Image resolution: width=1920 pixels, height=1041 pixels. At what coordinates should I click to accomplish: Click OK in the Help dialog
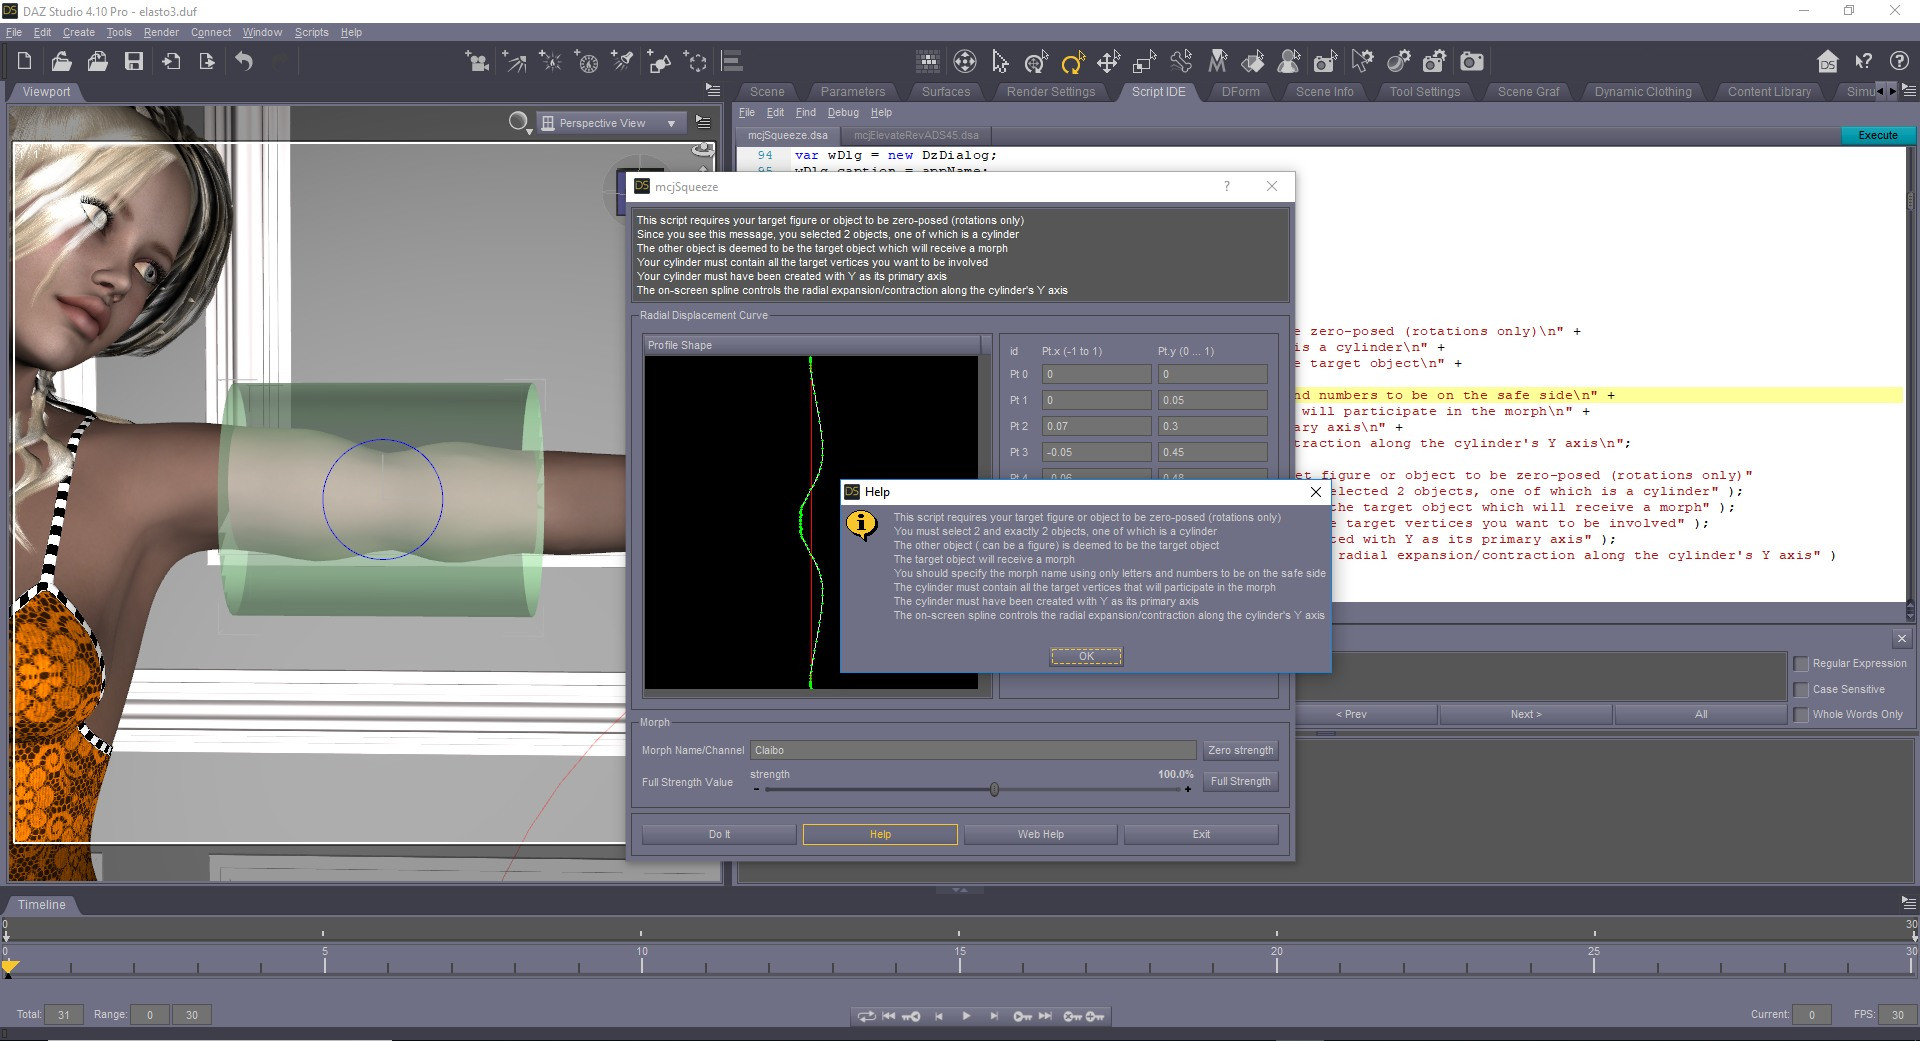click(x=1086, y=657)
